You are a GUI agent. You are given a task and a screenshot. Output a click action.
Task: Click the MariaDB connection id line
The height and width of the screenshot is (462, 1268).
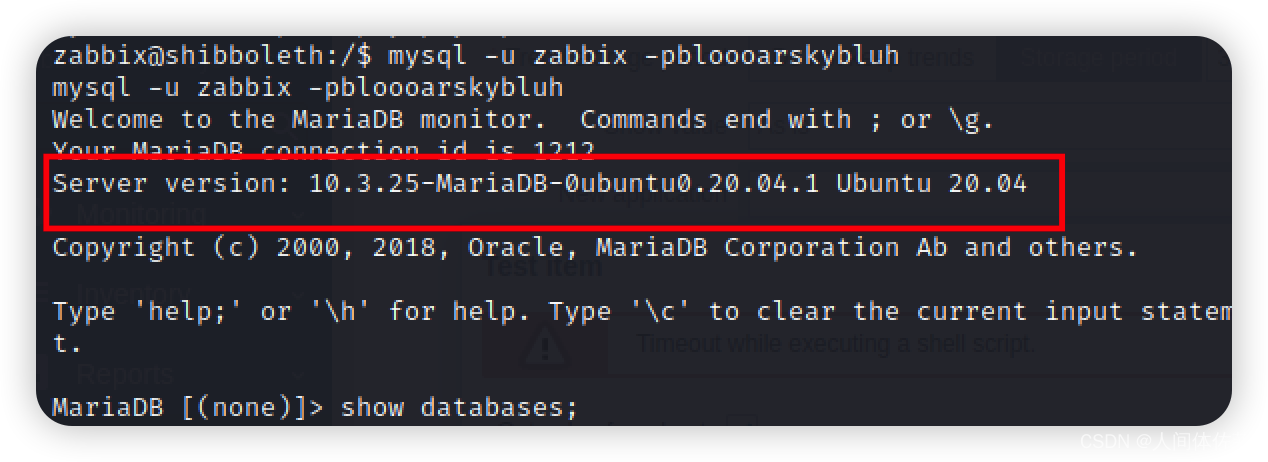(x=323, y=152)
